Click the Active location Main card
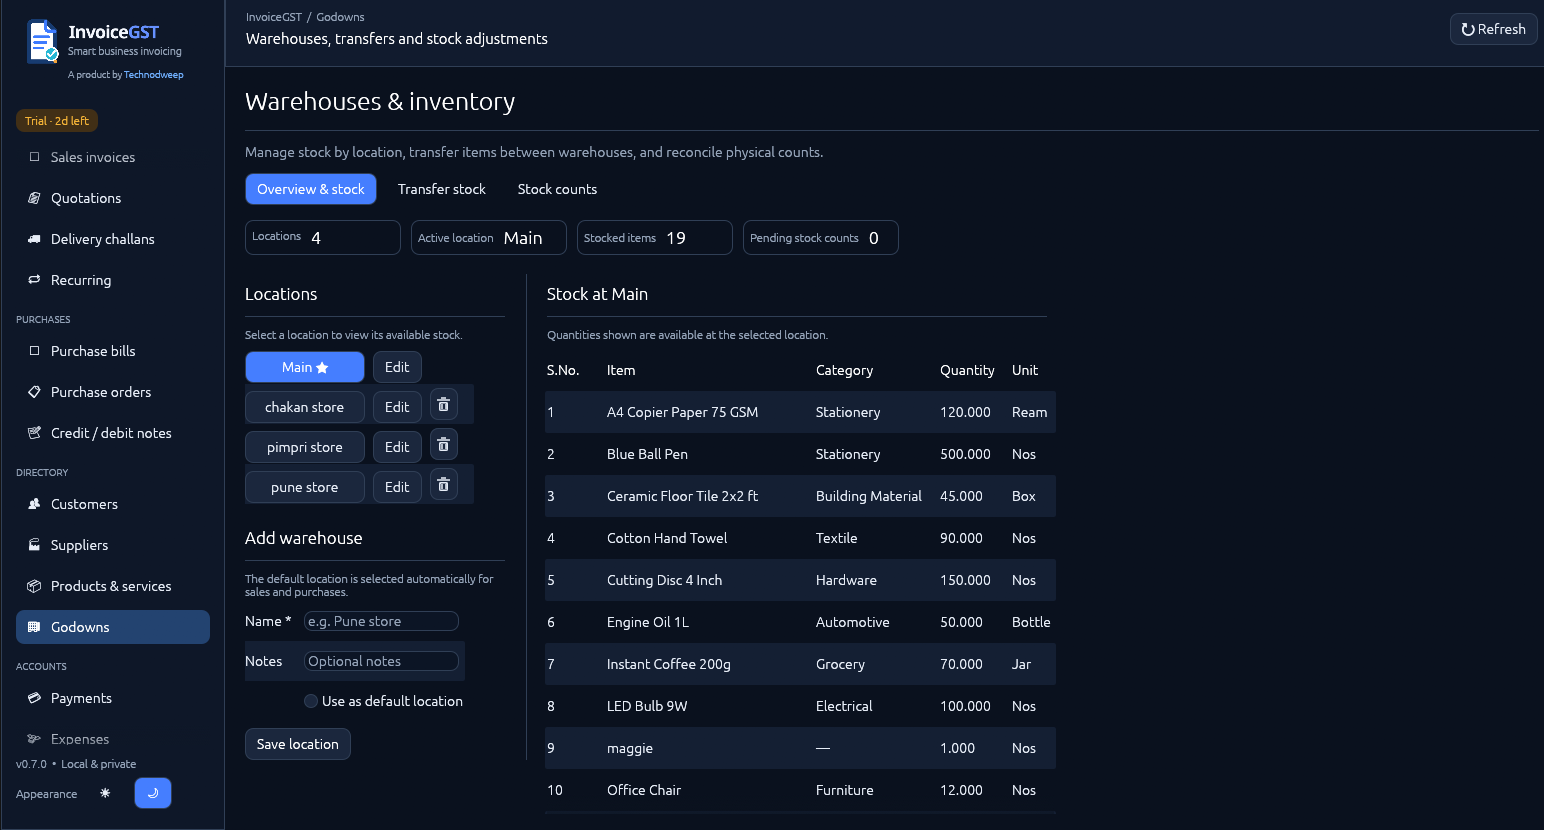This screenshot has width=1544, height=830. point(489,237)
